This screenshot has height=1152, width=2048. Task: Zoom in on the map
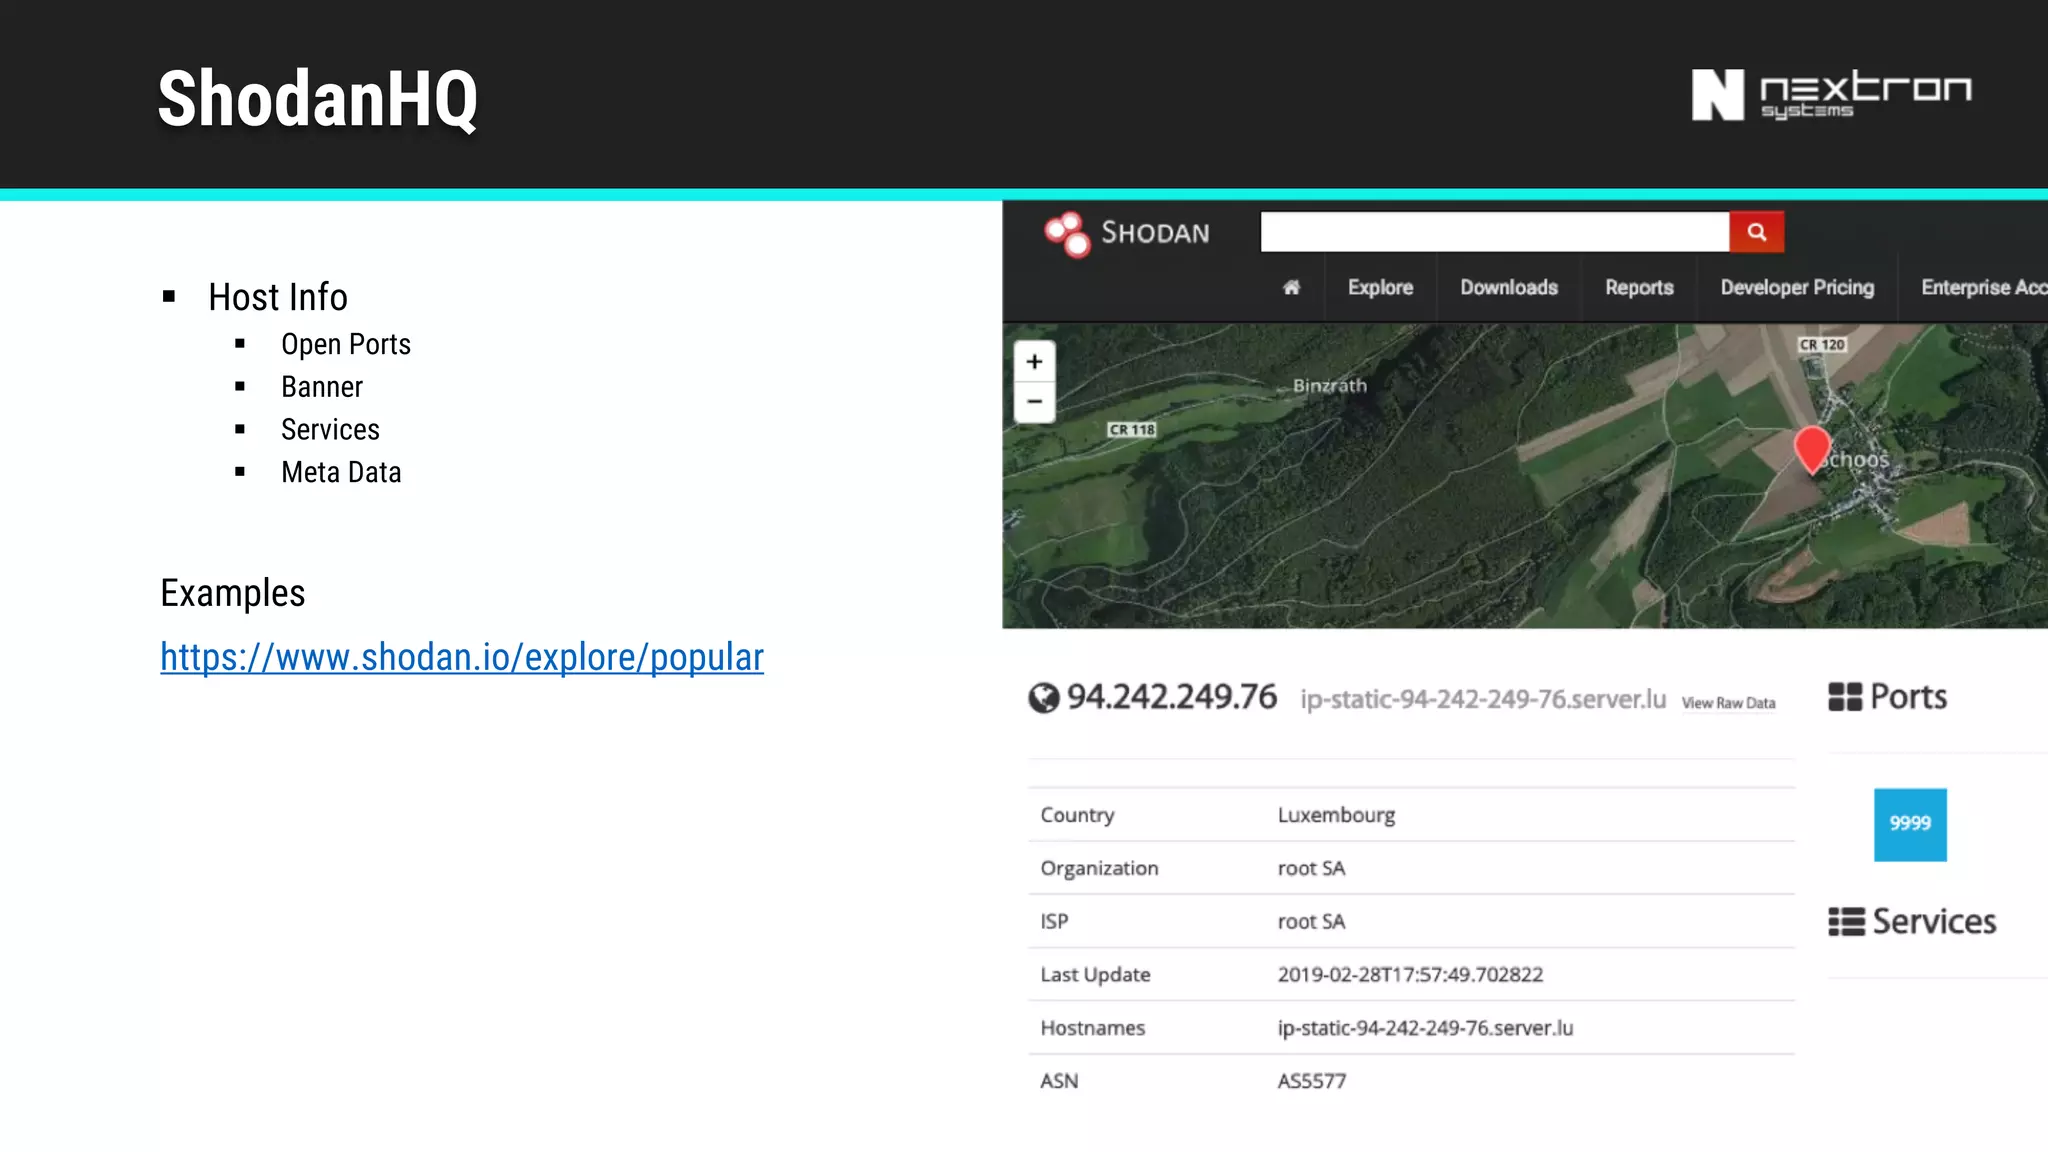pyautogui.click(x=1035, y=362)
